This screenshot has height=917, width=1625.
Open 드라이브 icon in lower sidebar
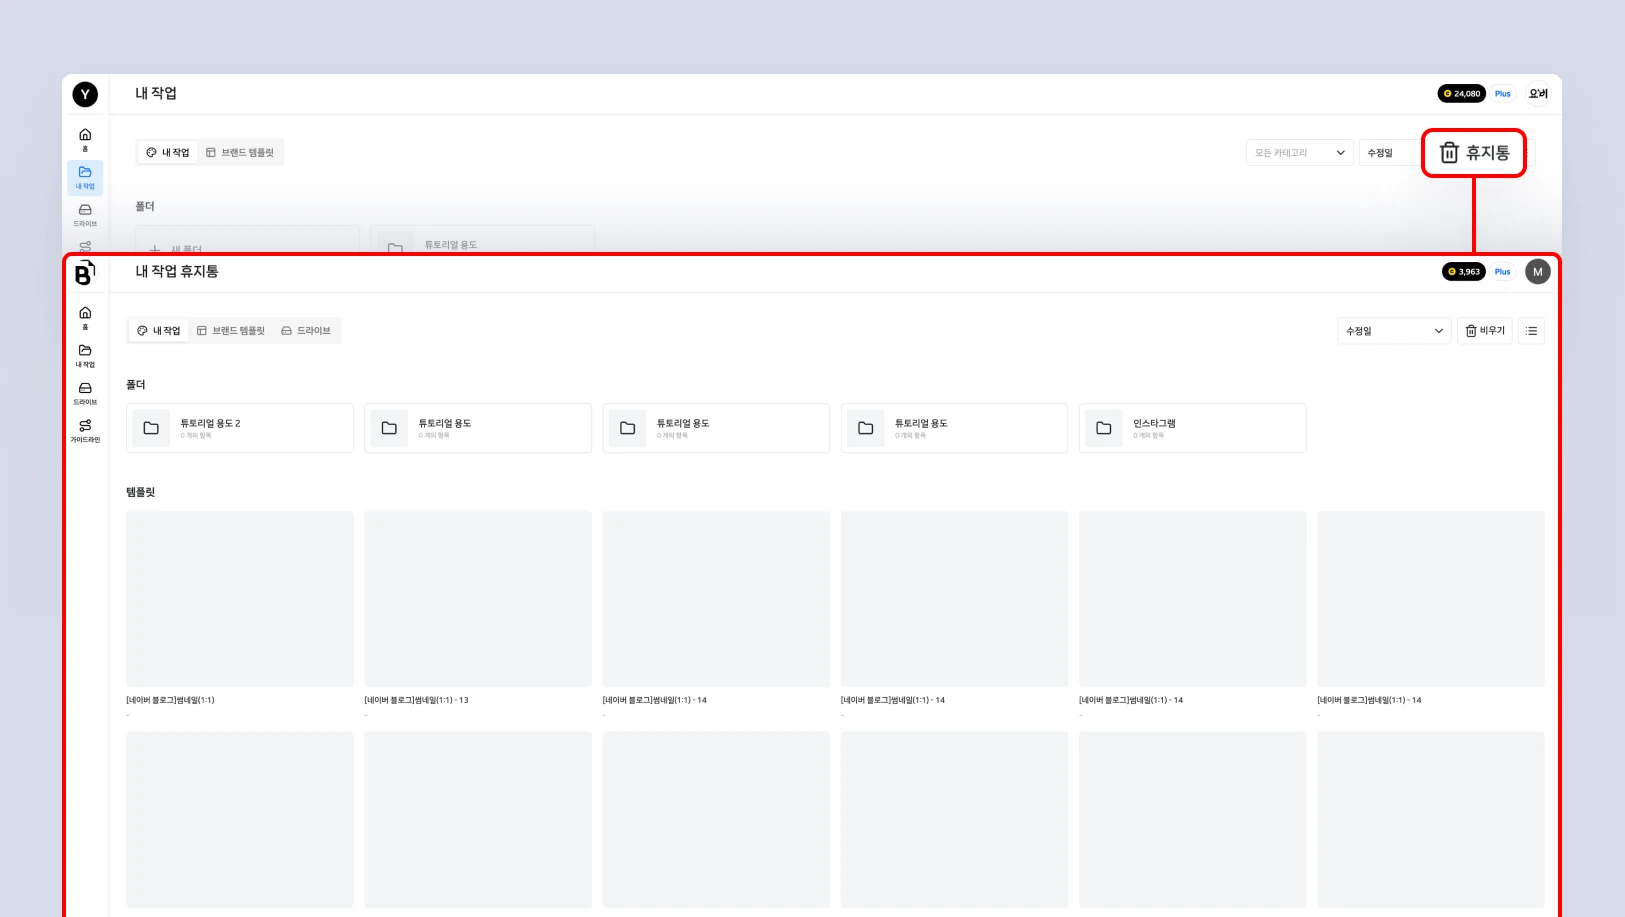(x=85, y=393)
